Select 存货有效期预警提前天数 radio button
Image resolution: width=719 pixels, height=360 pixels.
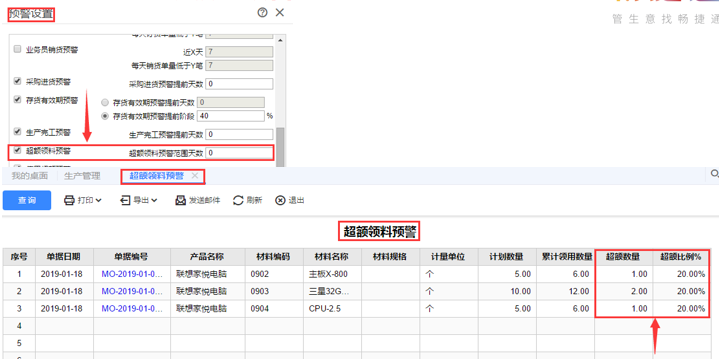tap(105, 103)
